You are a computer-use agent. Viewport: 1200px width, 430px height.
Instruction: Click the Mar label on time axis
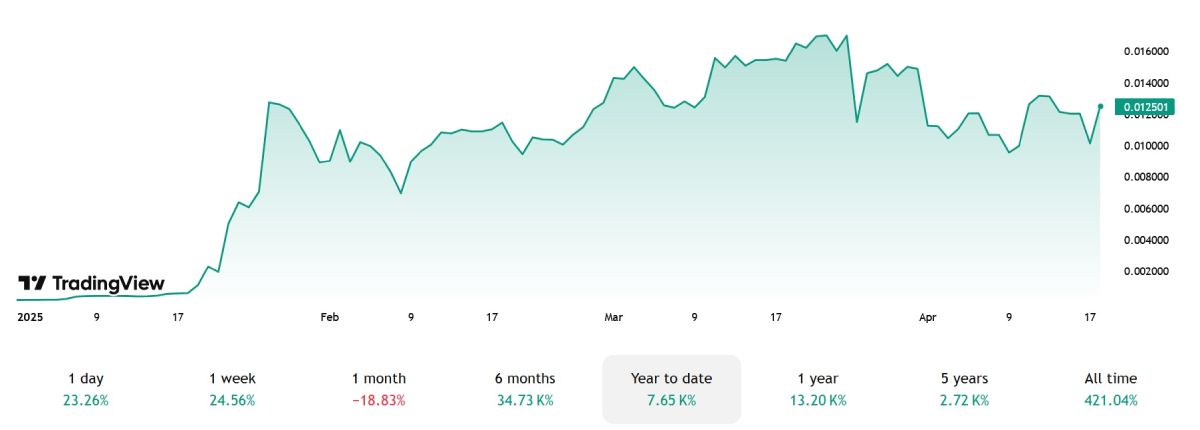613,317
